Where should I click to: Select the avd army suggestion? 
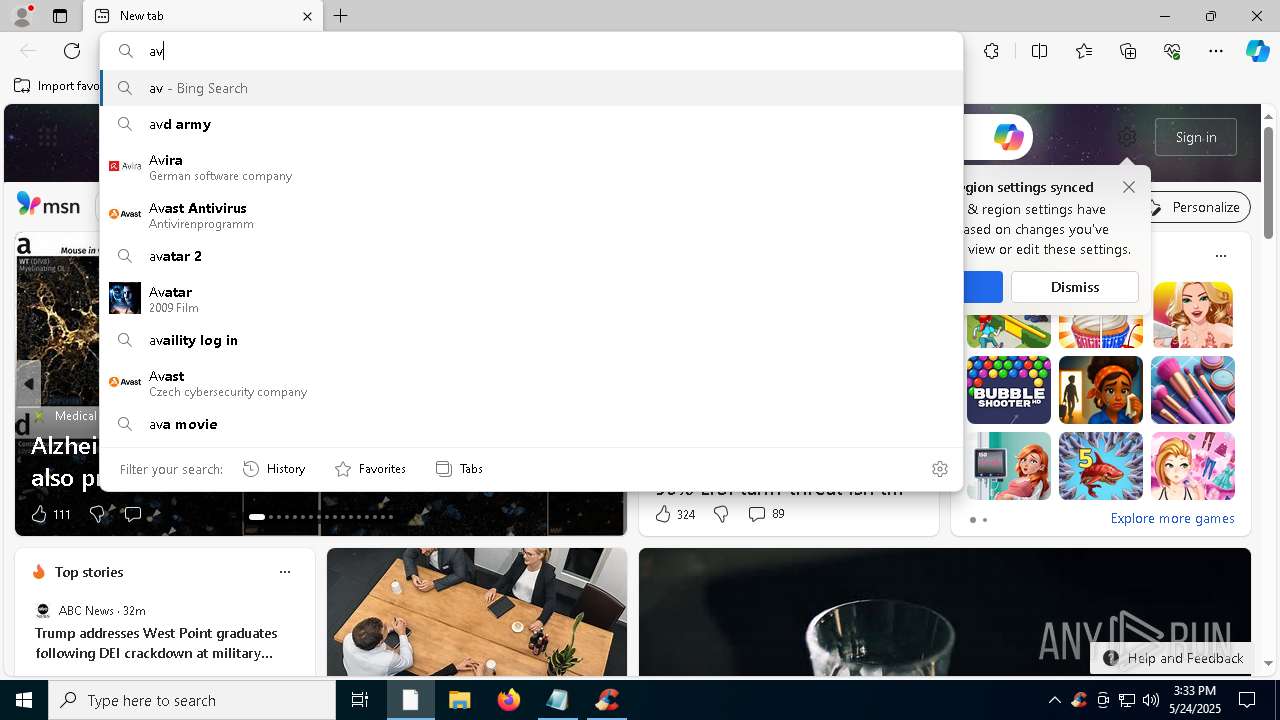click(532, 124)
